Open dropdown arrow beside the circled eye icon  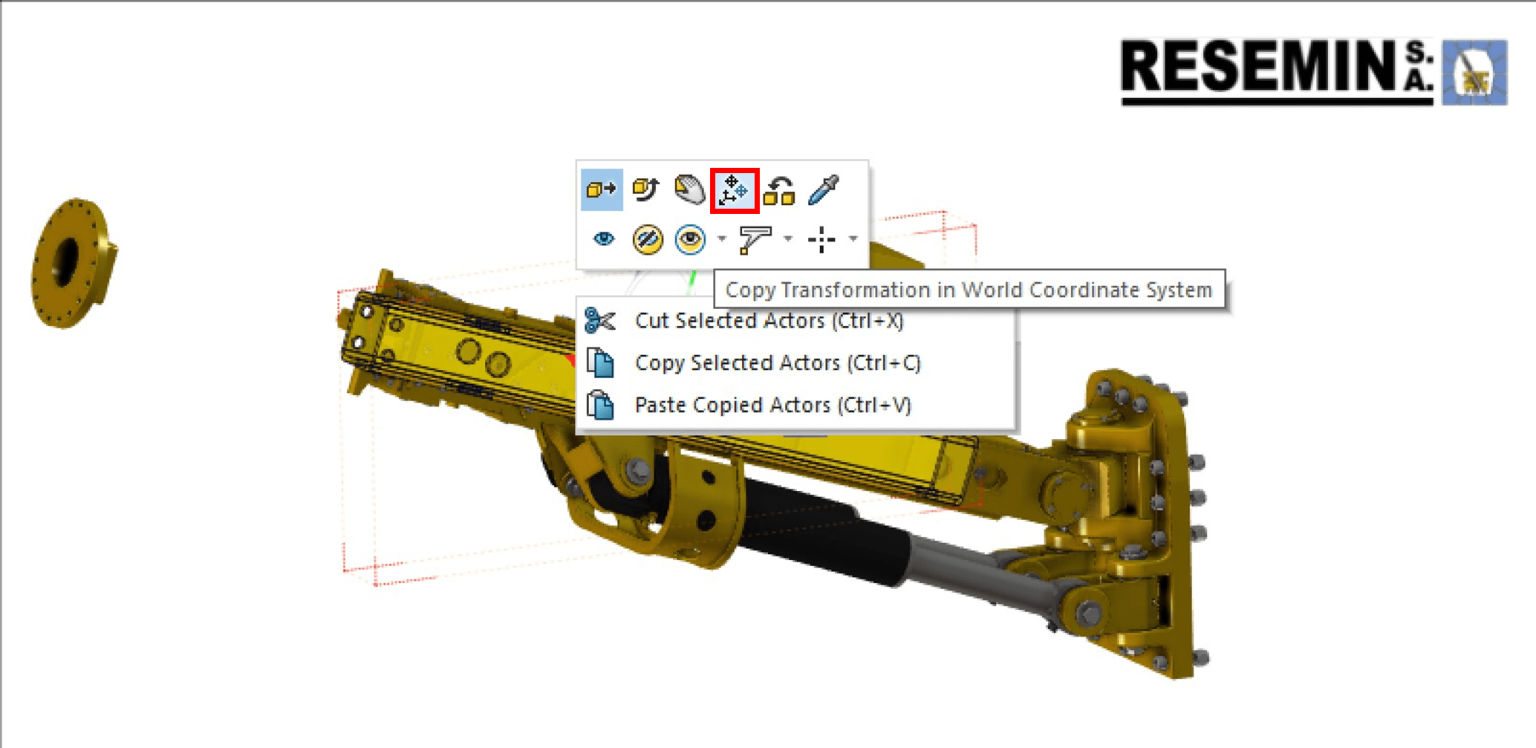(x=721, y=240)
